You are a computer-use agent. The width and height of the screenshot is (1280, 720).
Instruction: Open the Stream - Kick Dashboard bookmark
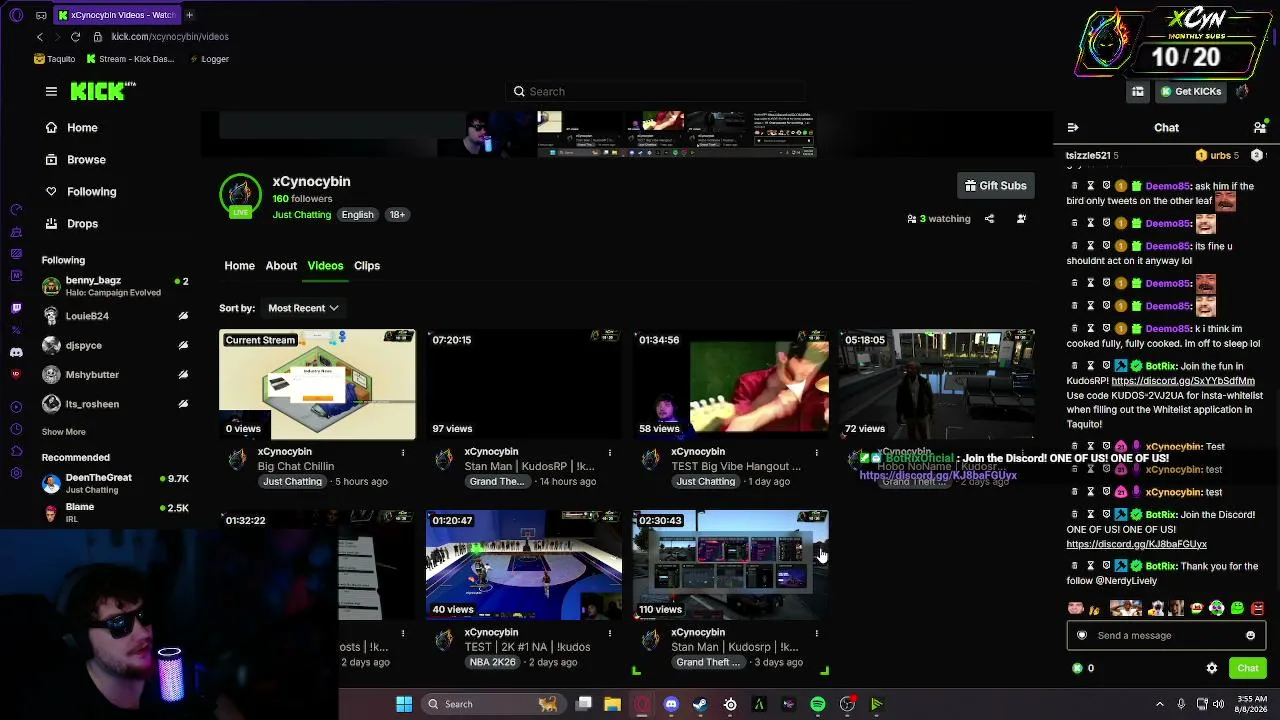(x=130, y=59)
